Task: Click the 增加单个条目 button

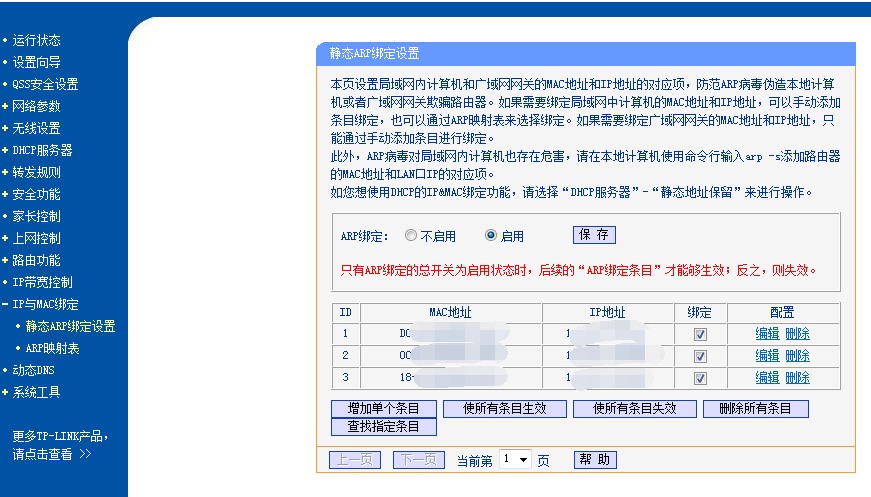Action: pyautogui.click(x=383, y=409)
